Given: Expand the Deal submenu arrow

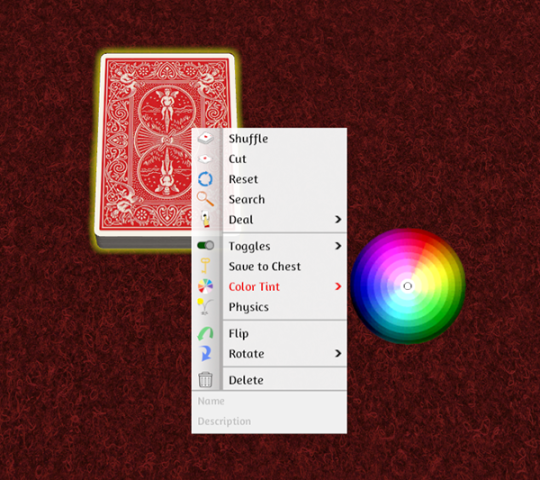Looking at the screenshot, I should tap(338, 219).
